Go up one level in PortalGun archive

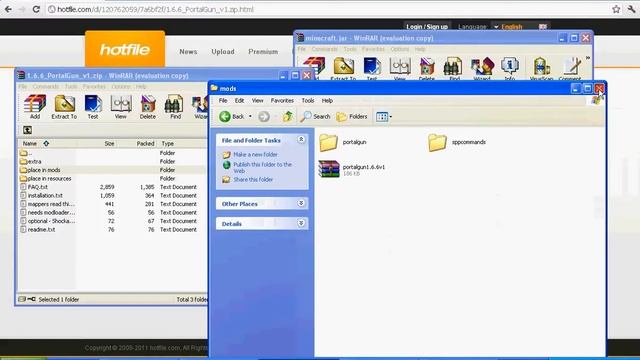[x=27, y=130]
